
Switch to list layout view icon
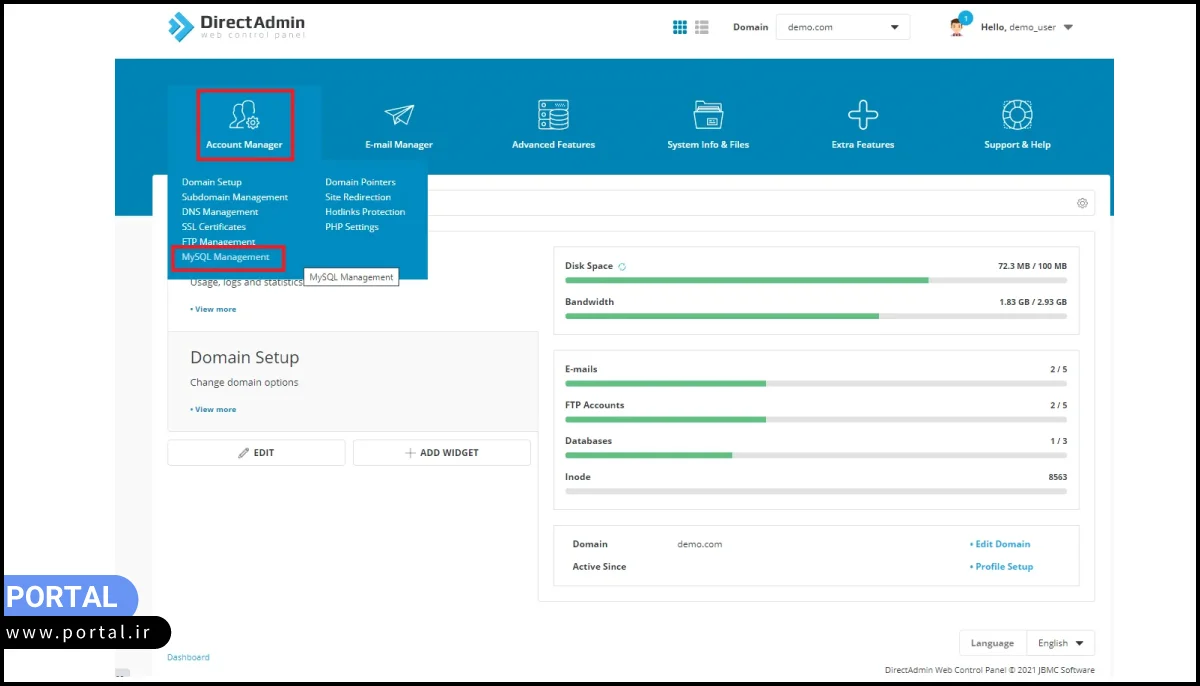coord(702,27)
